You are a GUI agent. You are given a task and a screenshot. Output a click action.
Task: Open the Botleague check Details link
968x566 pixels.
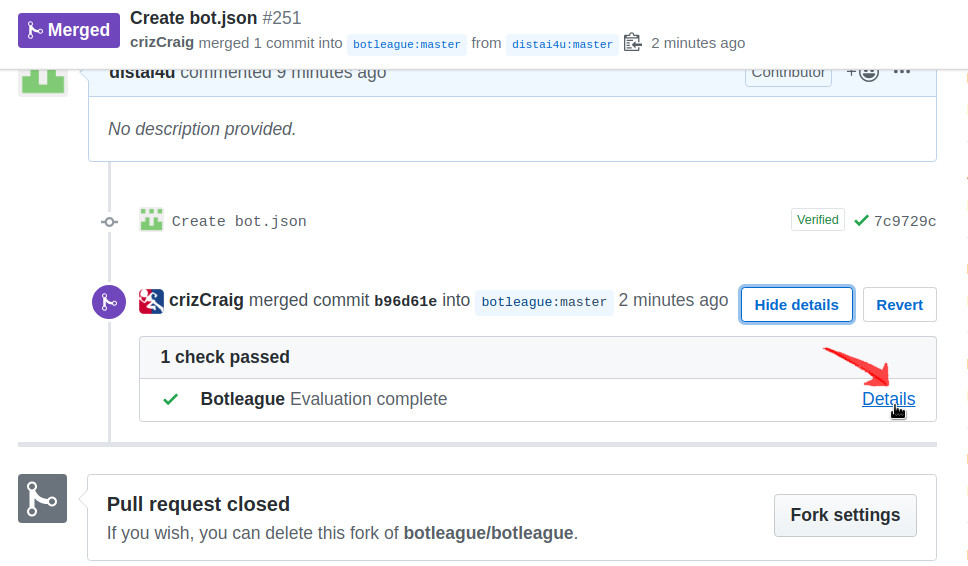[x=888, y=399]
